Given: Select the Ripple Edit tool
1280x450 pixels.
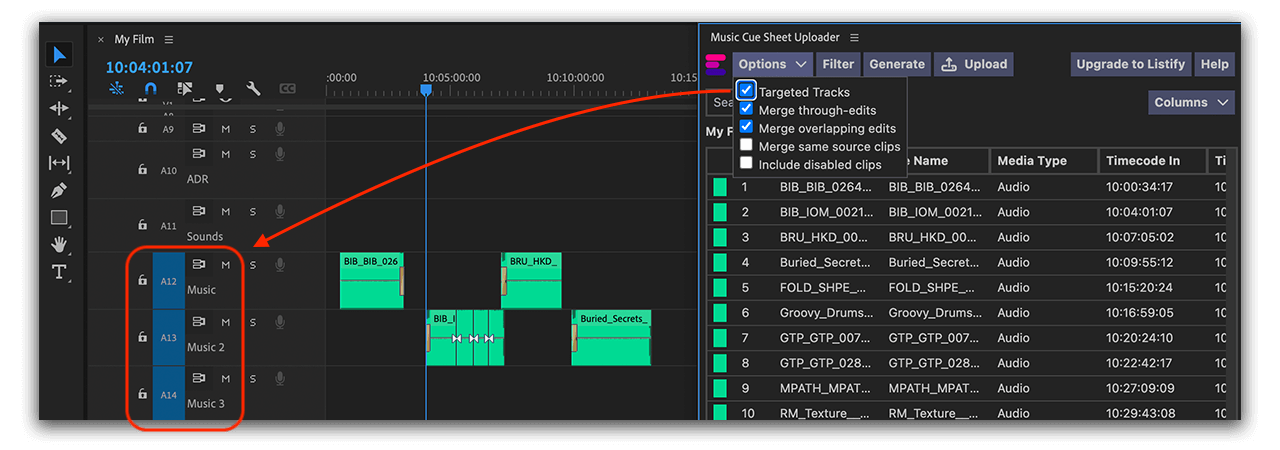Looking at the screenshot, I should click(59, 108).
